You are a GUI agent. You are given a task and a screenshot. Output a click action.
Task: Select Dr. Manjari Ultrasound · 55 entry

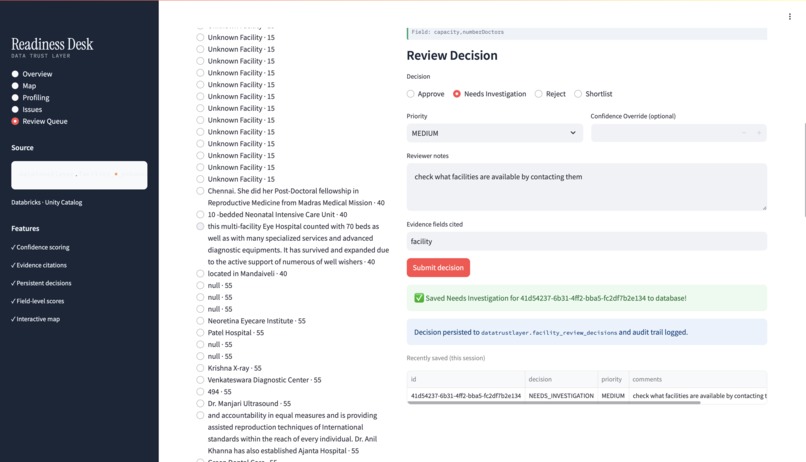(244, 403)
